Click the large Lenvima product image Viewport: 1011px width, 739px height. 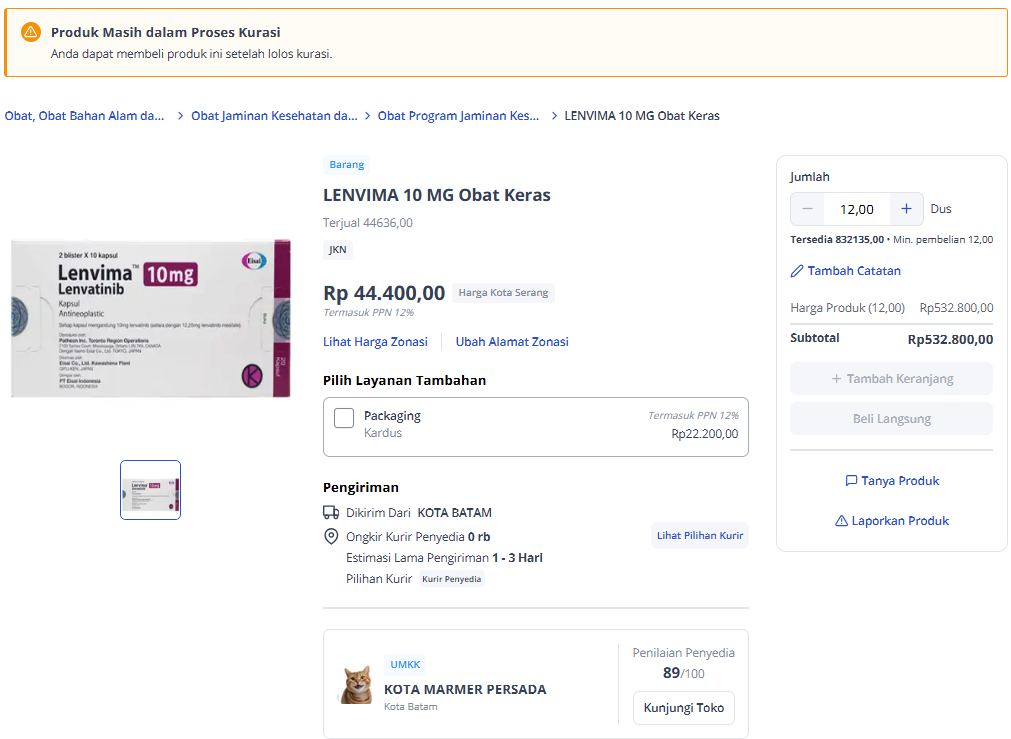pyautogui.click(x=151, y=318)
